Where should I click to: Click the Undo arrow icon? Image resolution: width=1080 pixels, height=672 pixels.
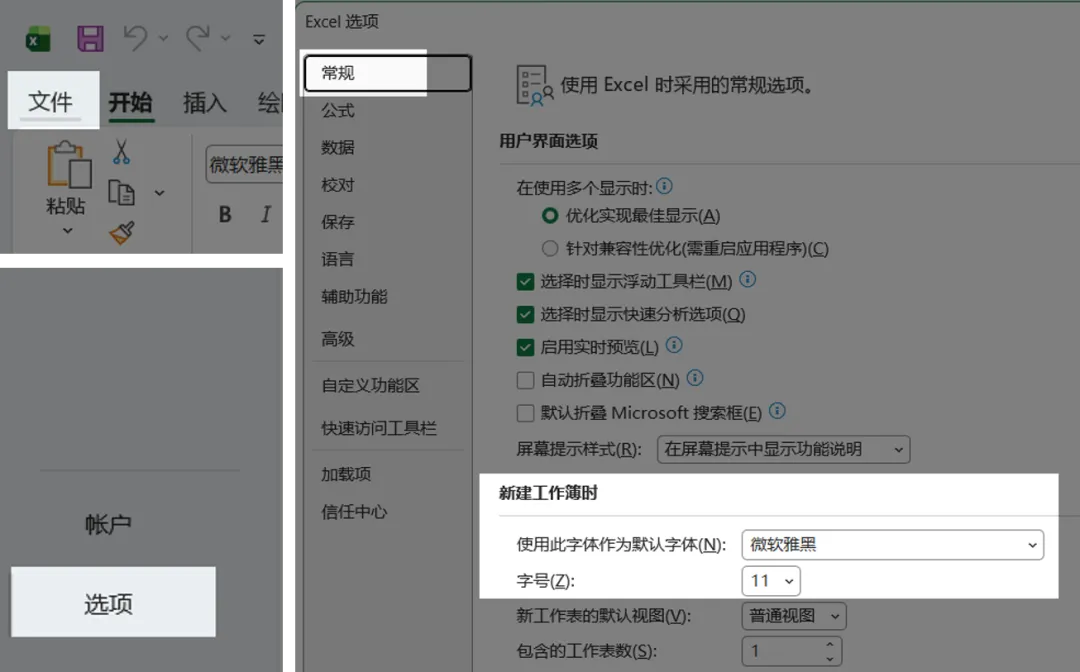[136, 38]
